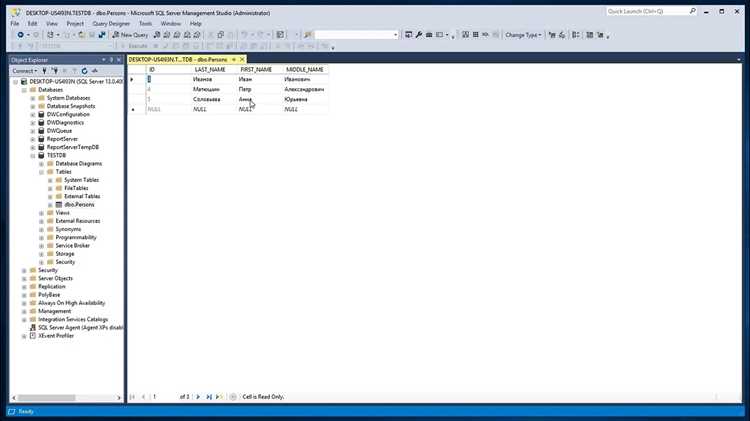Expand the dbo.Persons table node
750x421 pixels.
[50, 205]
